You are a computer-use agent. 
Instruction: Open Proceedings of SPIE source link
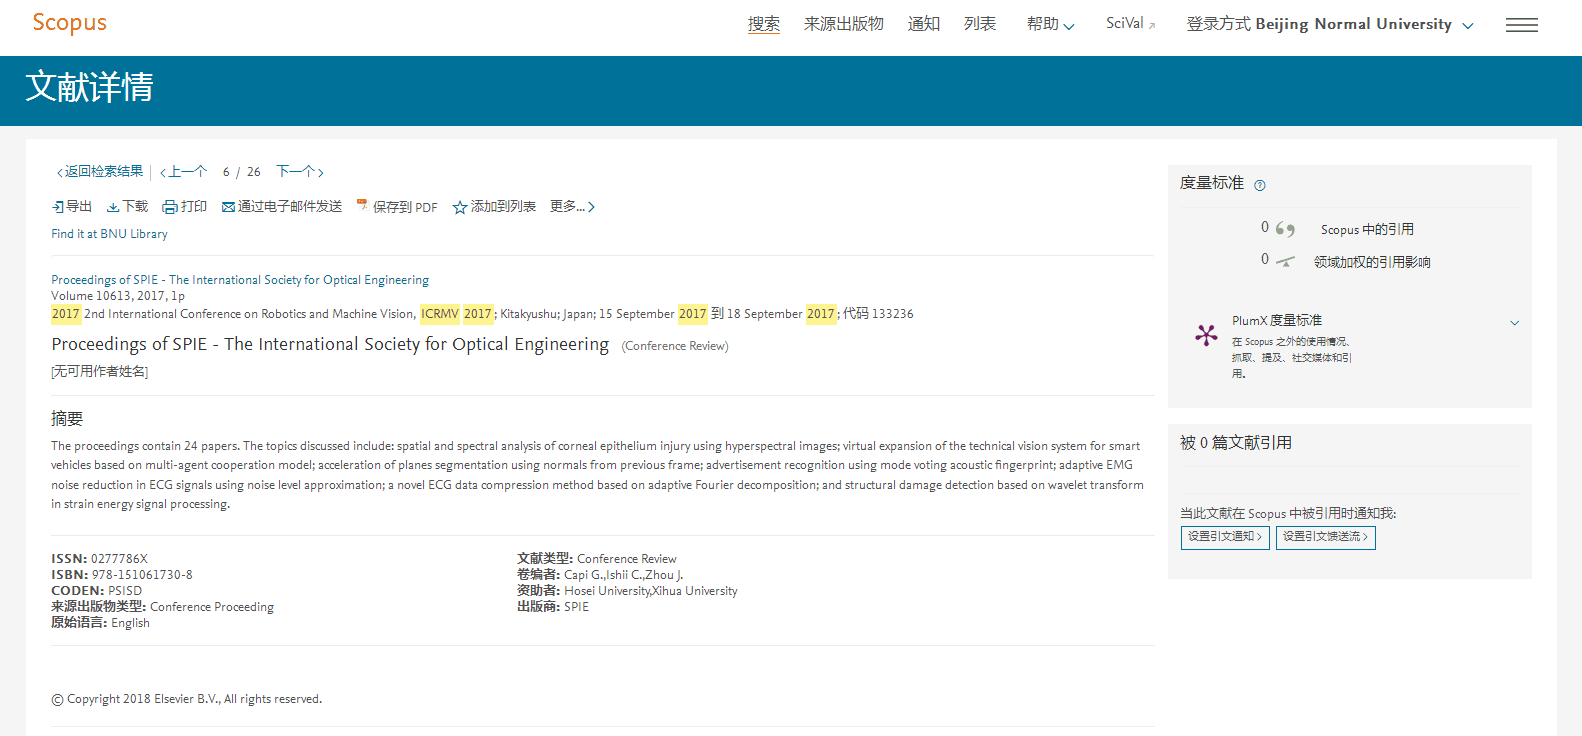click(240, 280)
